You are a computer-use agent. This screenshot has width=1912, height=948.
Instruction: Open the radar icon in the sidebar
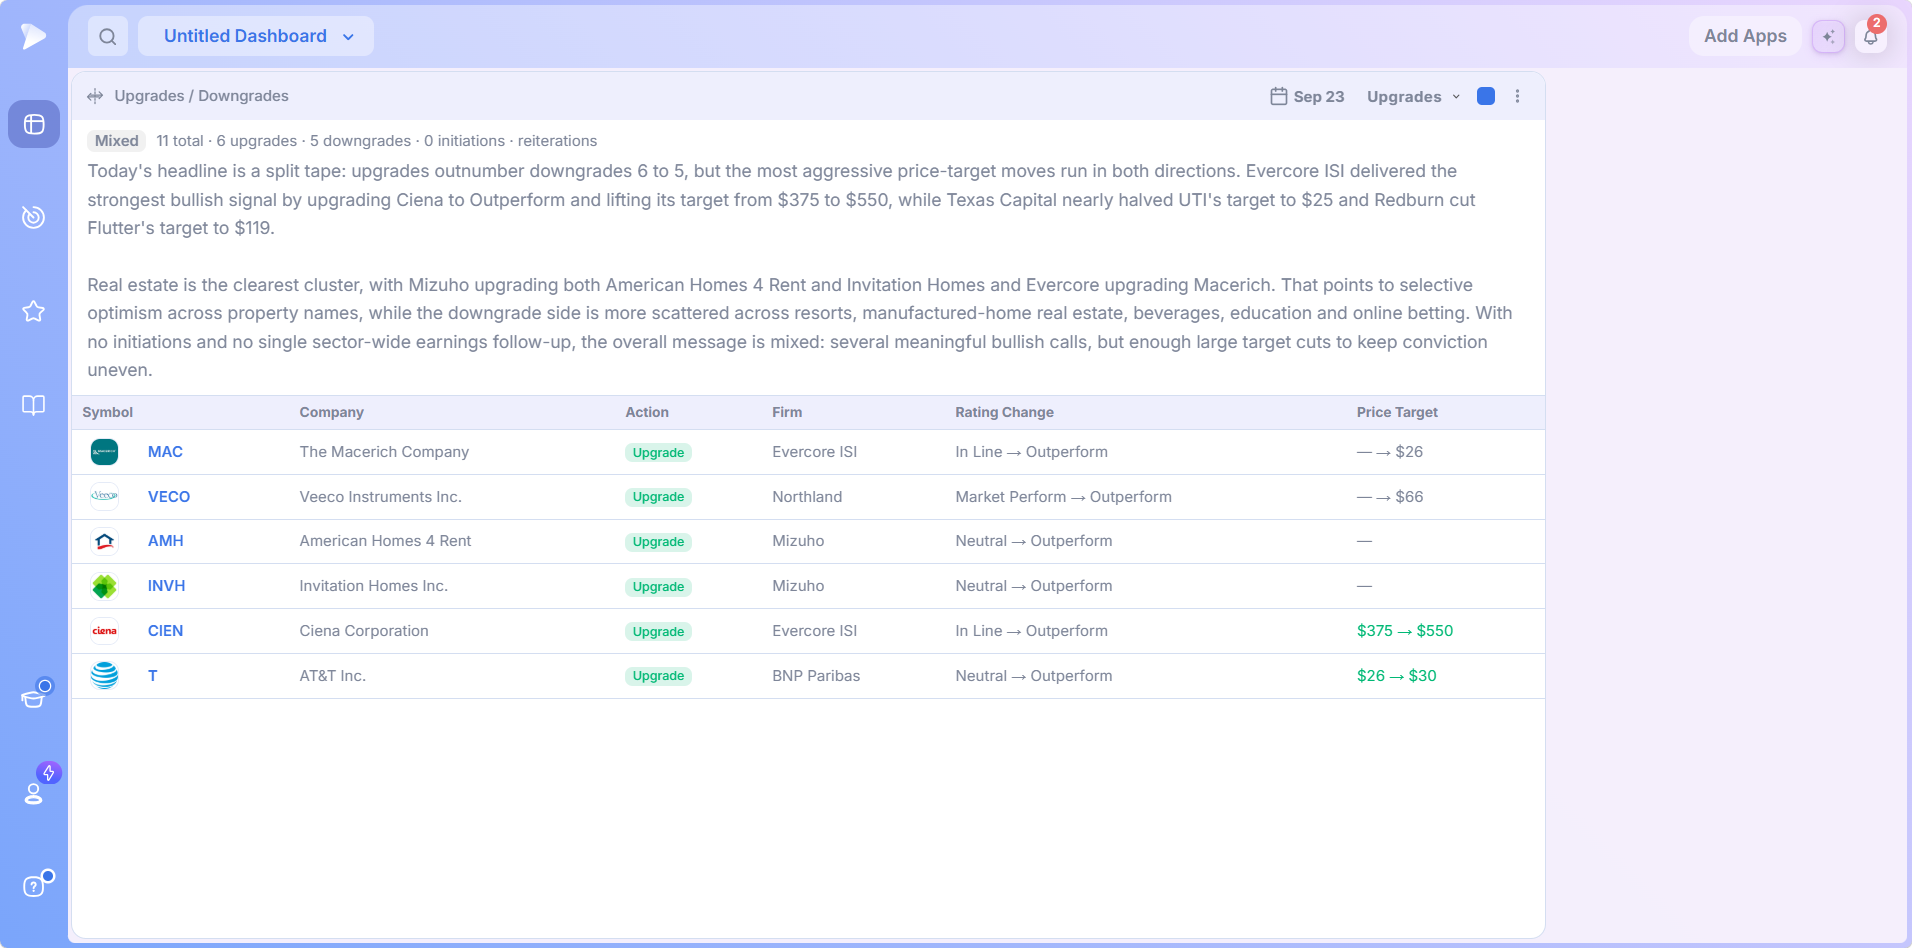pos(34,217)
